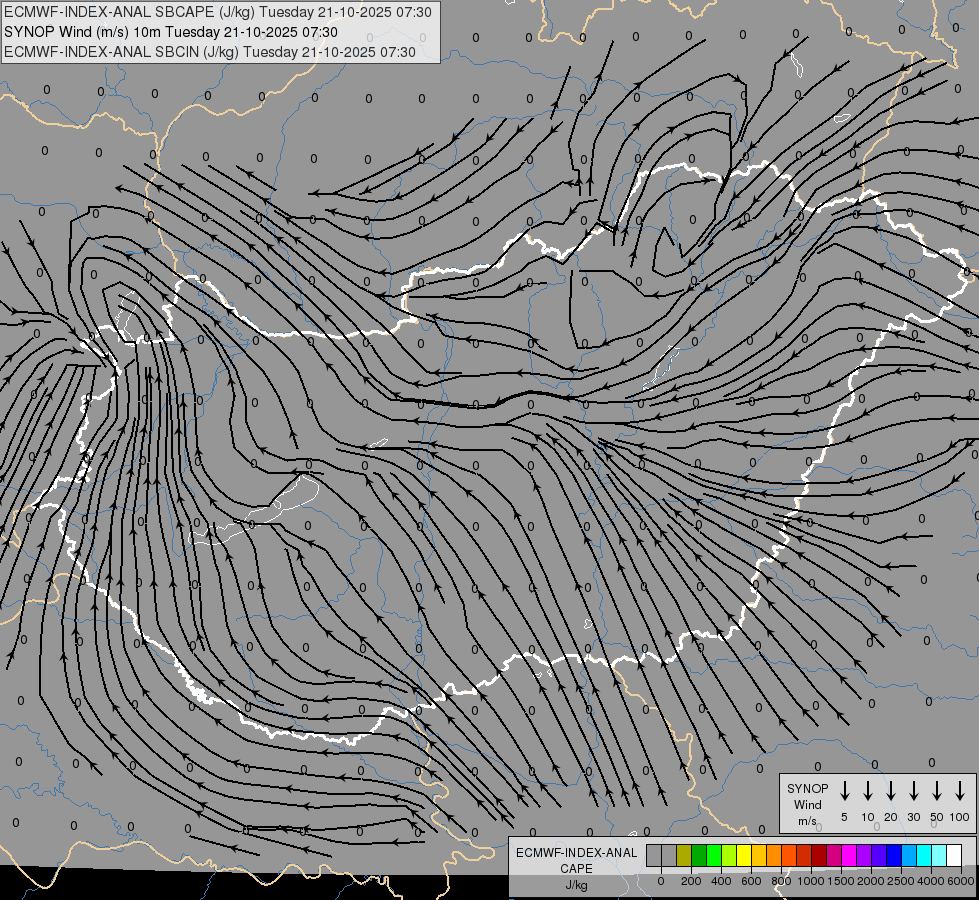The height and width of the screenshot is (900, 979).
Task: Pick the cyan swatch before the 4000 tick
Action: click(x=923, y=856)
